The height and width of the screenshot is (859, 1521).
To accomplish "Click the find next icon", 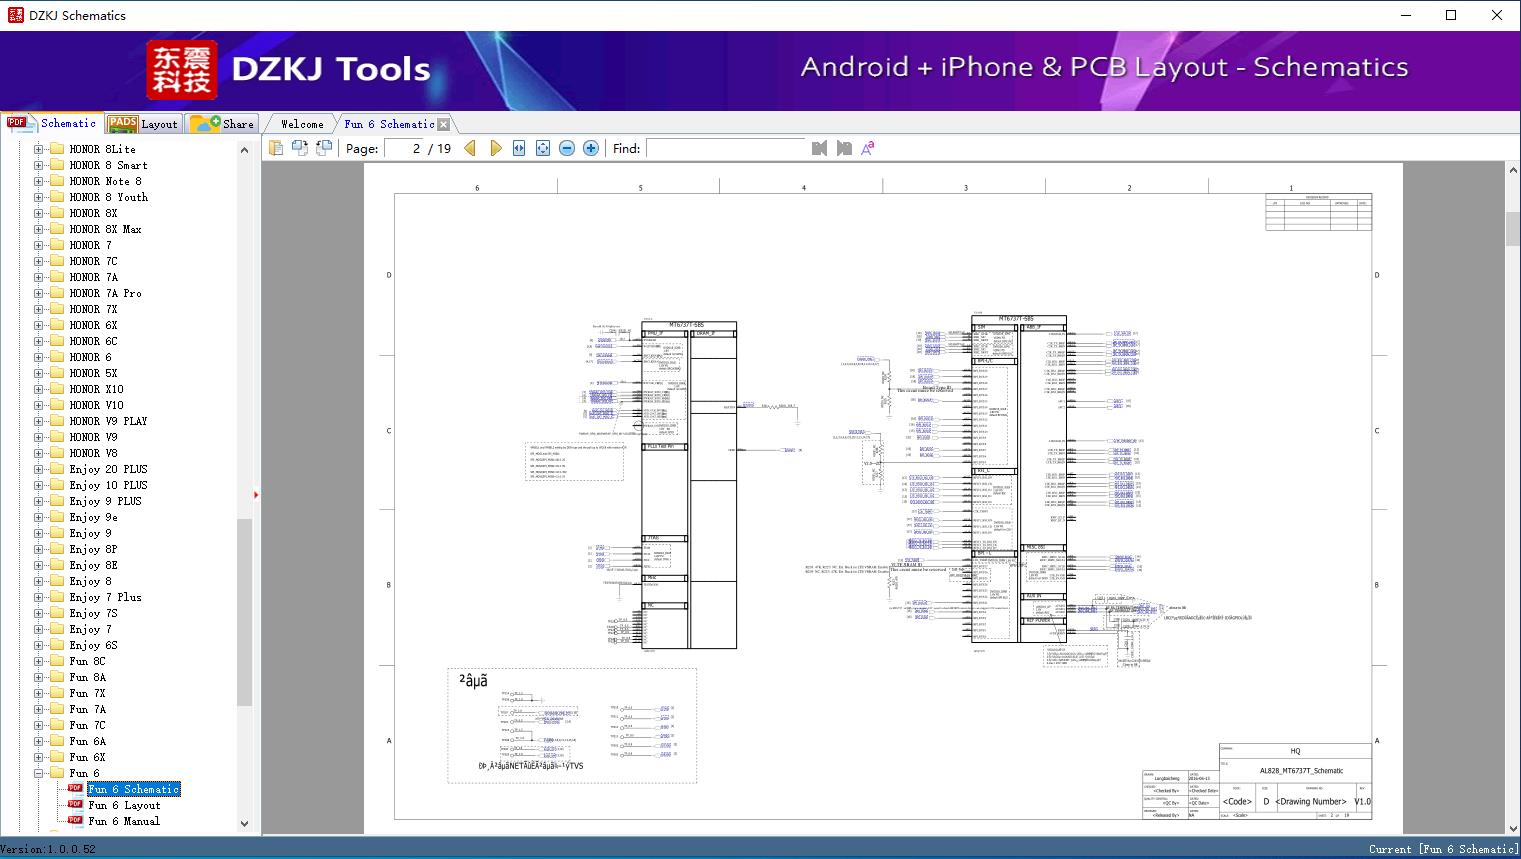I will tap(844, 148).
